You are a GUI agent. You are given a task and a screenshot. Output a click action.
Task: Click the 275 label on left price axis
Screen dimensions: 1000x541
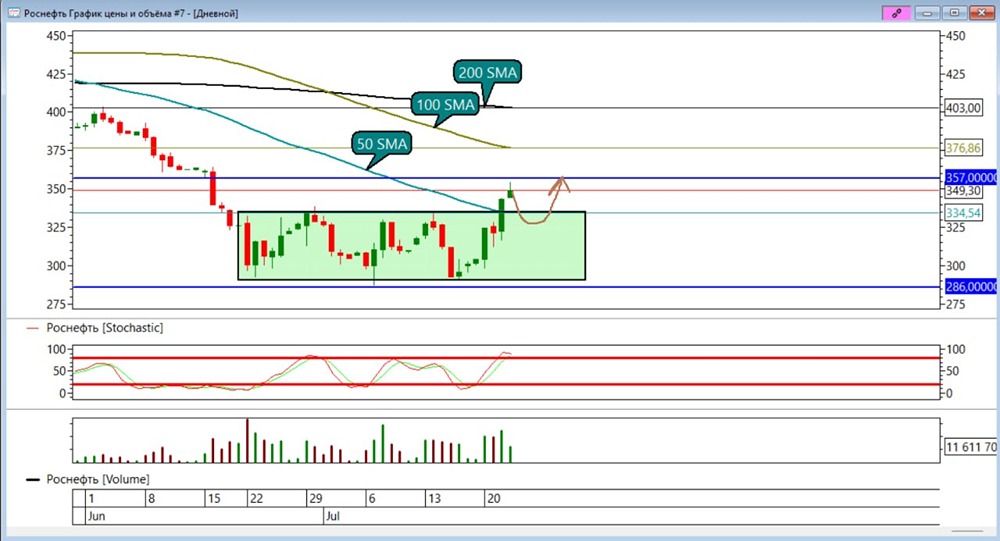[56, 304]
